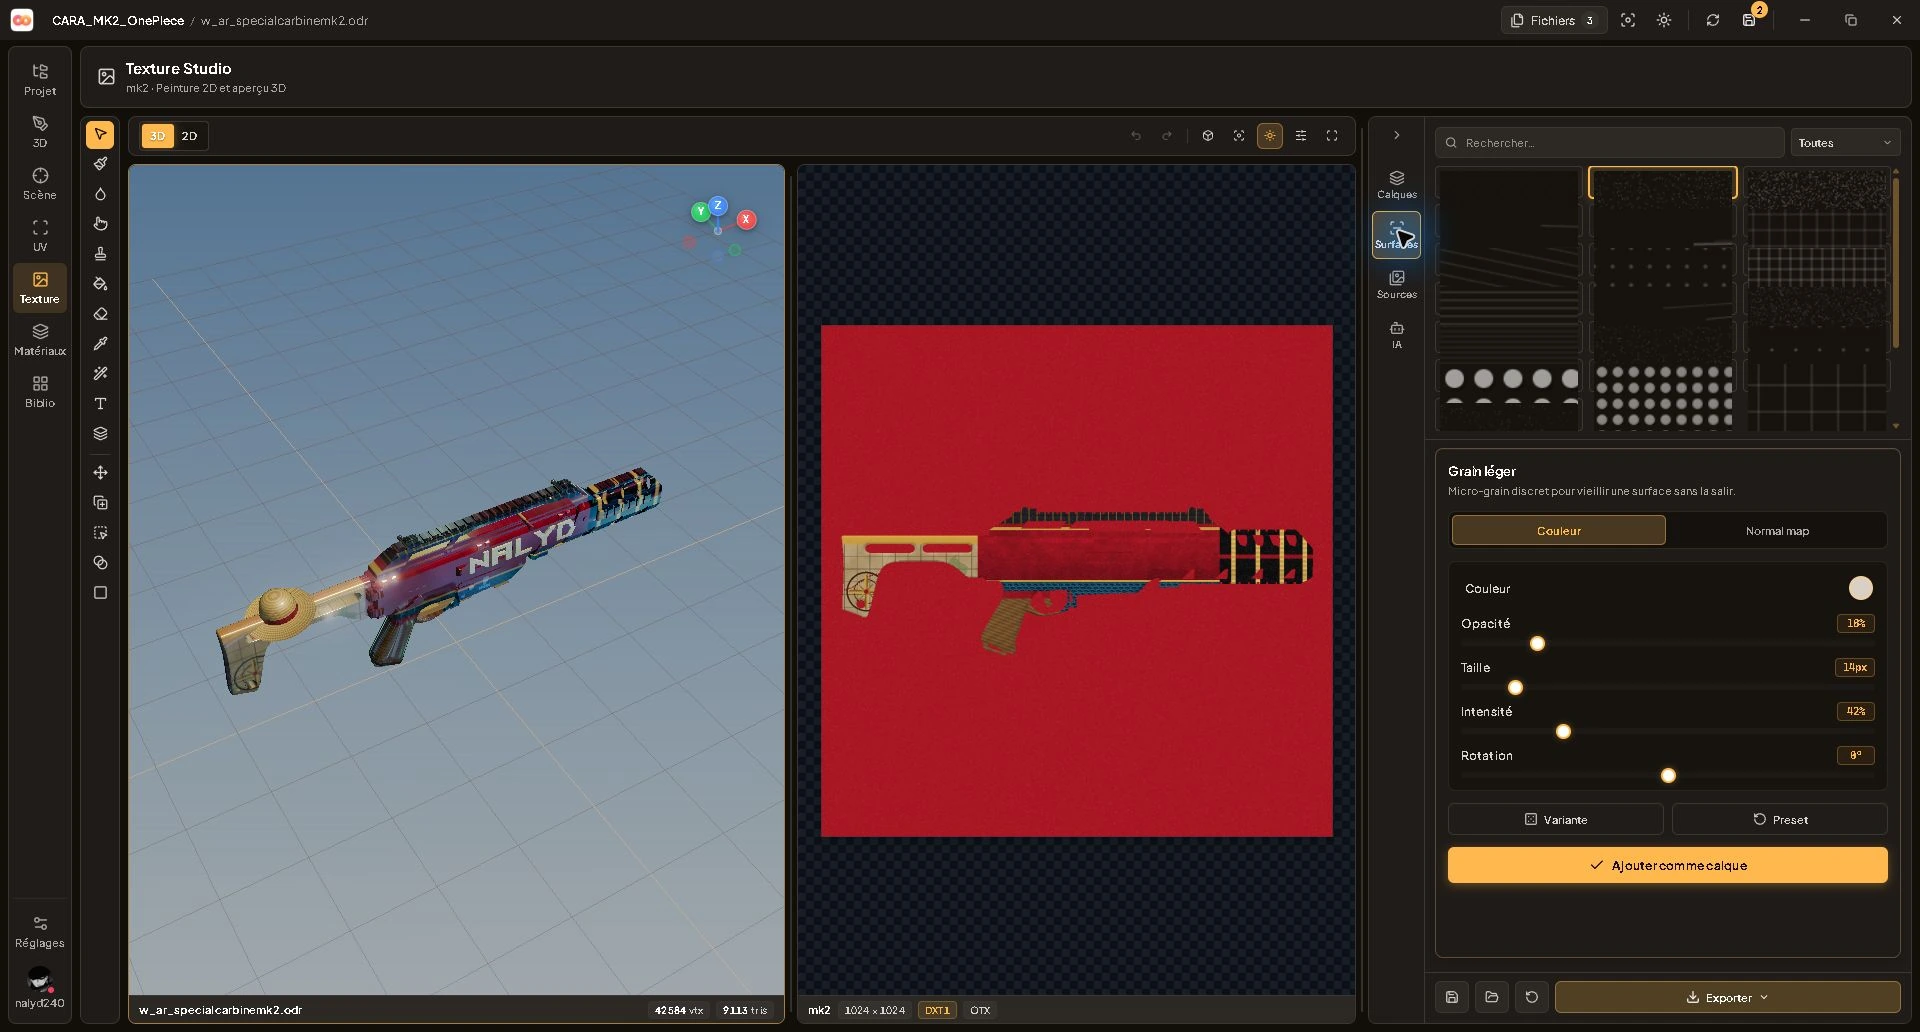The height and width of the screenshot is (1032, 1920).
Task: Click the Rechercher search field
Action: tap(1610, 143)
